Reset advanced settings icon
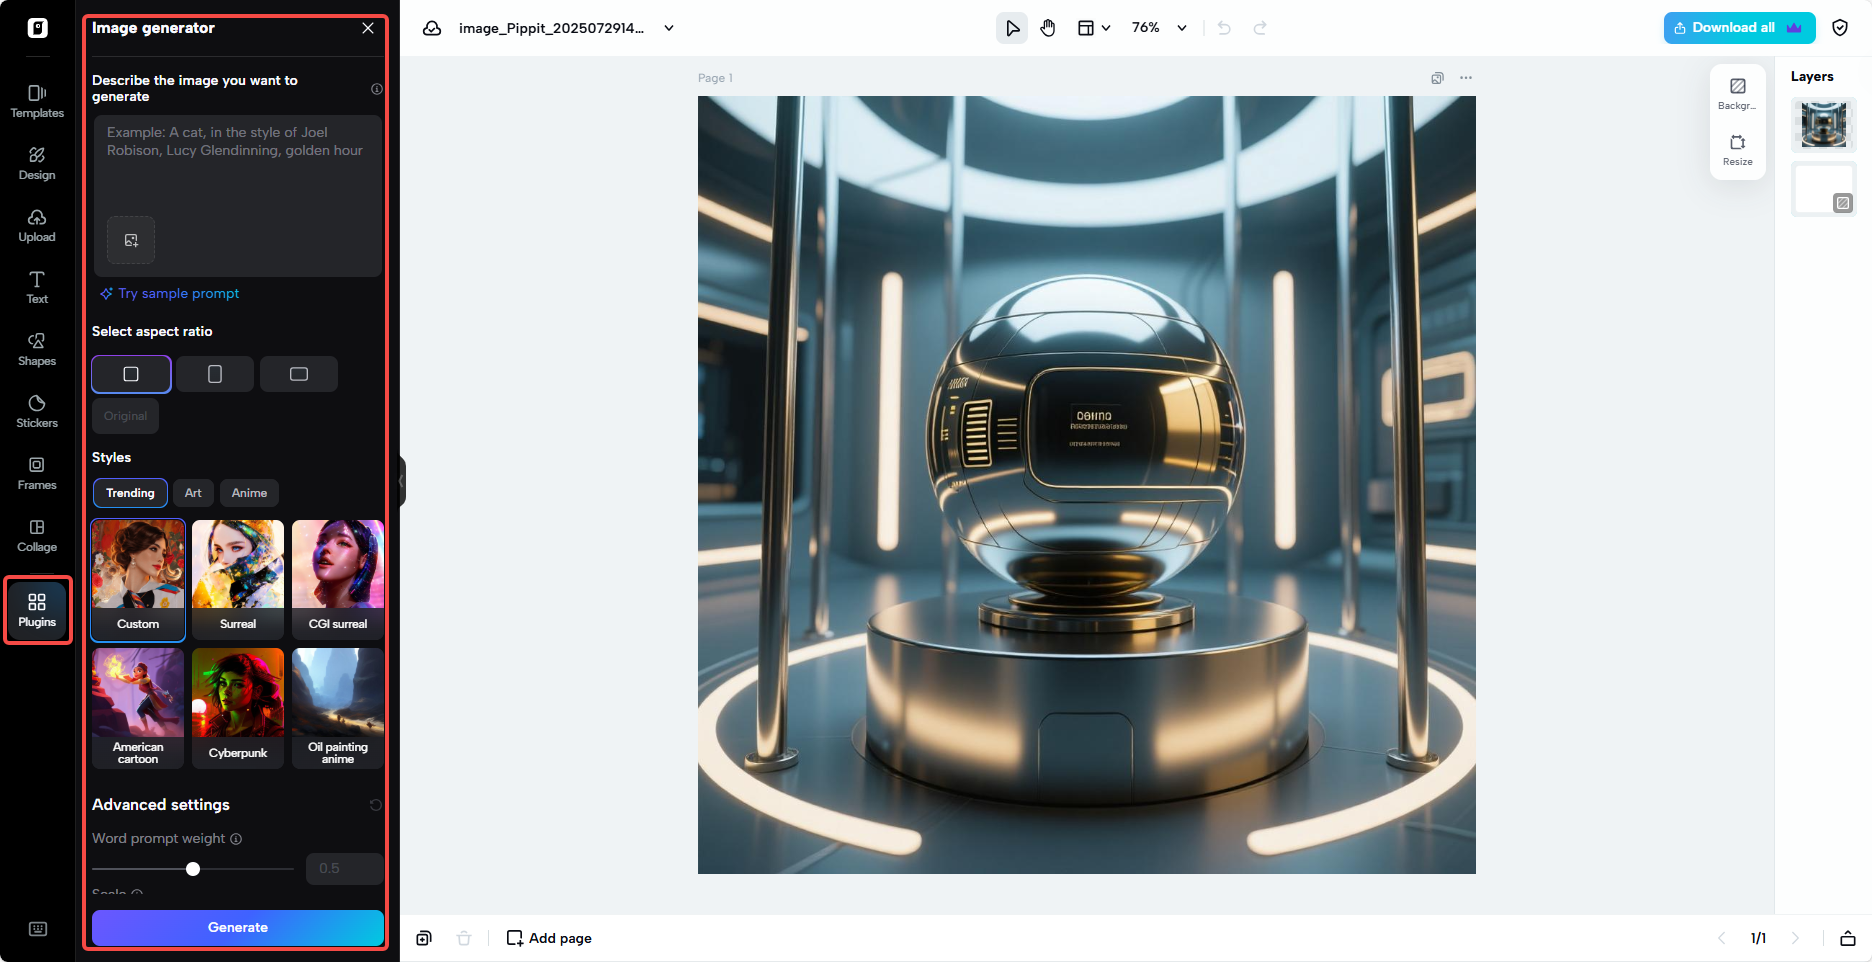This screenshot has width=1872, height=962. (376, 805)
